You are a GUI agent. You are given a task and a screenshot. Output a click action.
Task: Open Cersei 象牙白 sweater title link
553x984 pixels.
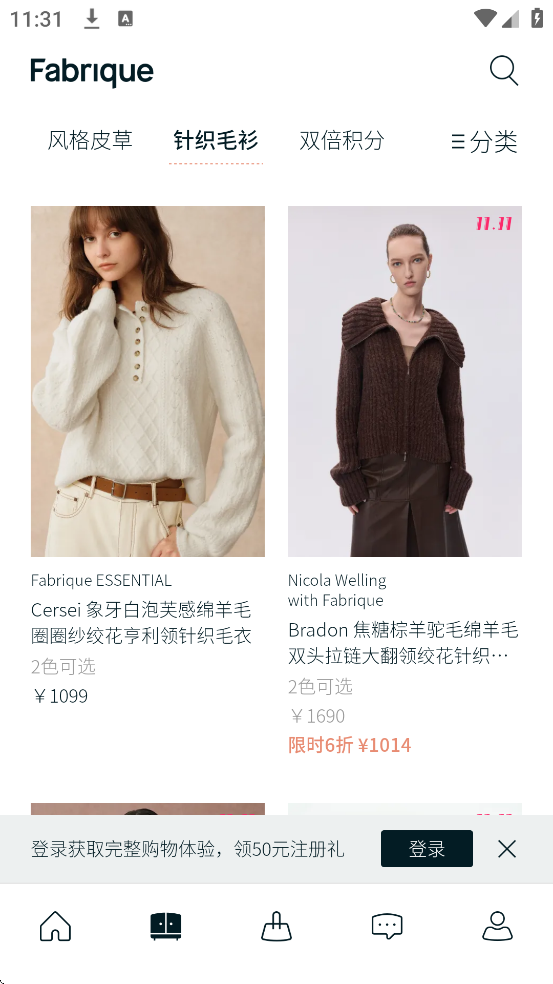pyautogui.click(x=141, y=623)
